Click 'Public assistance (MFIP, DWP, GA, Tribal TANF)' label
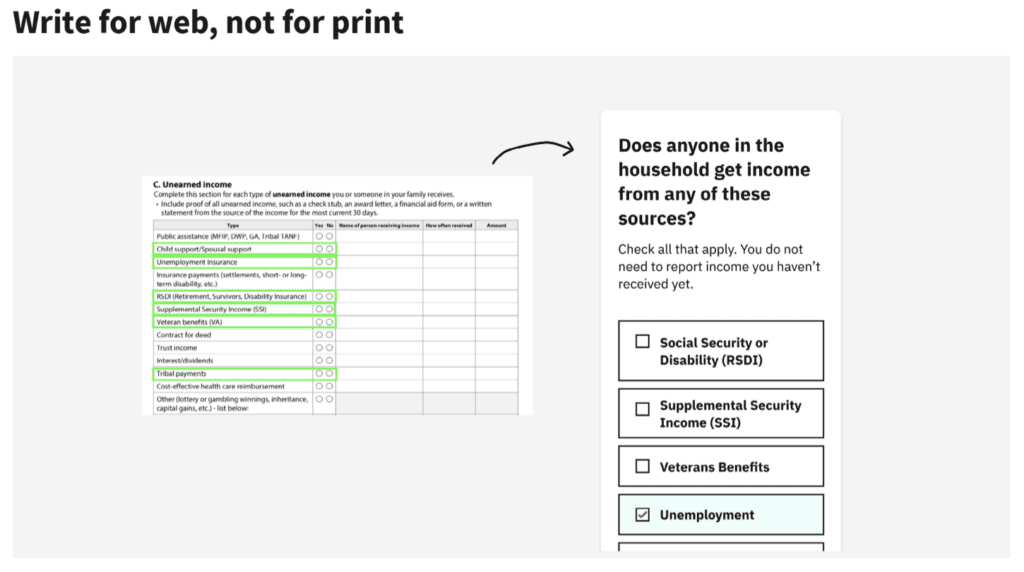 click(x=228, y=236)
